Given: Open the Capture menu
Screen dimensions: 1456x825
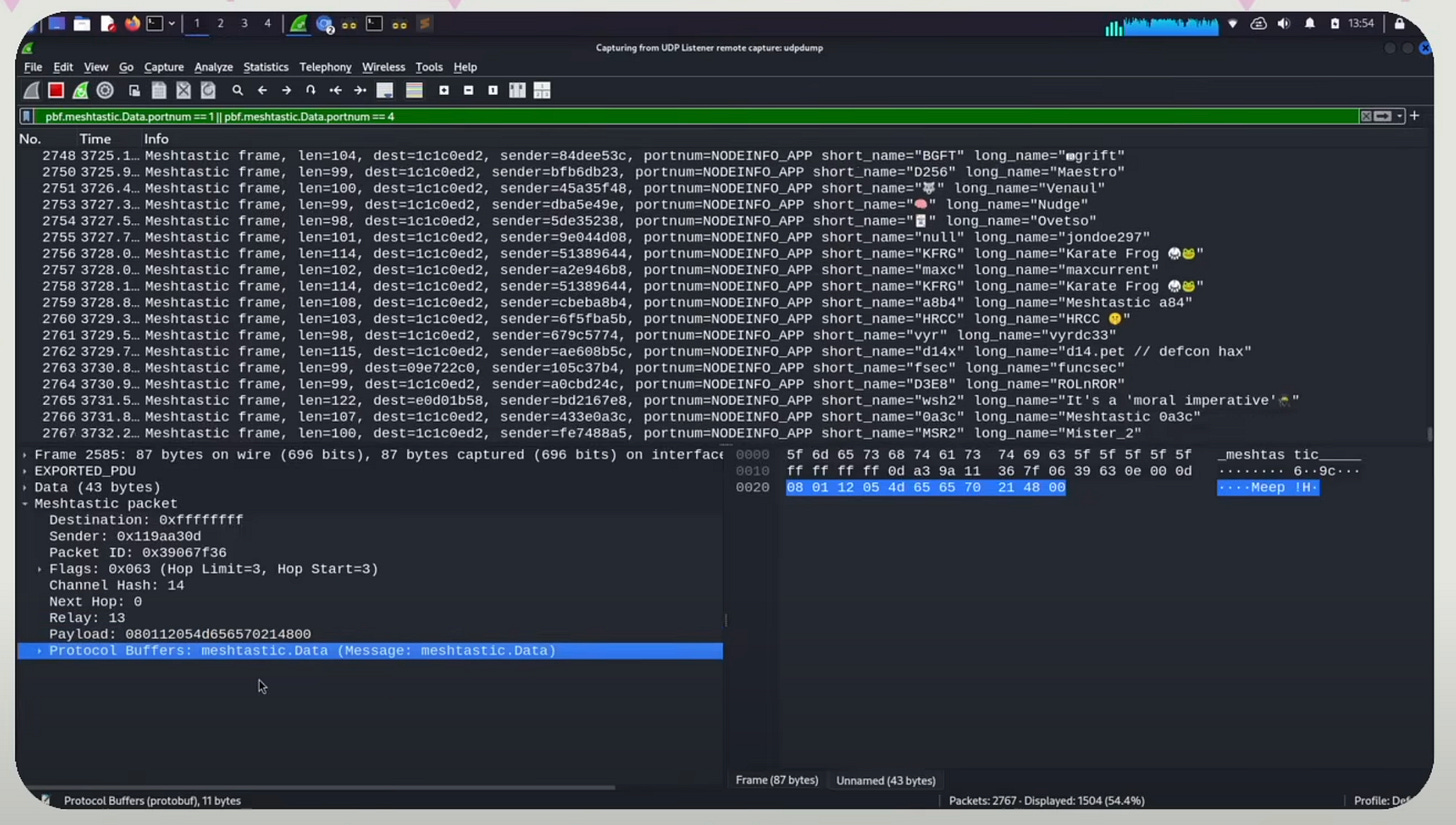Looking at the screenshot, I should point(164,67).
